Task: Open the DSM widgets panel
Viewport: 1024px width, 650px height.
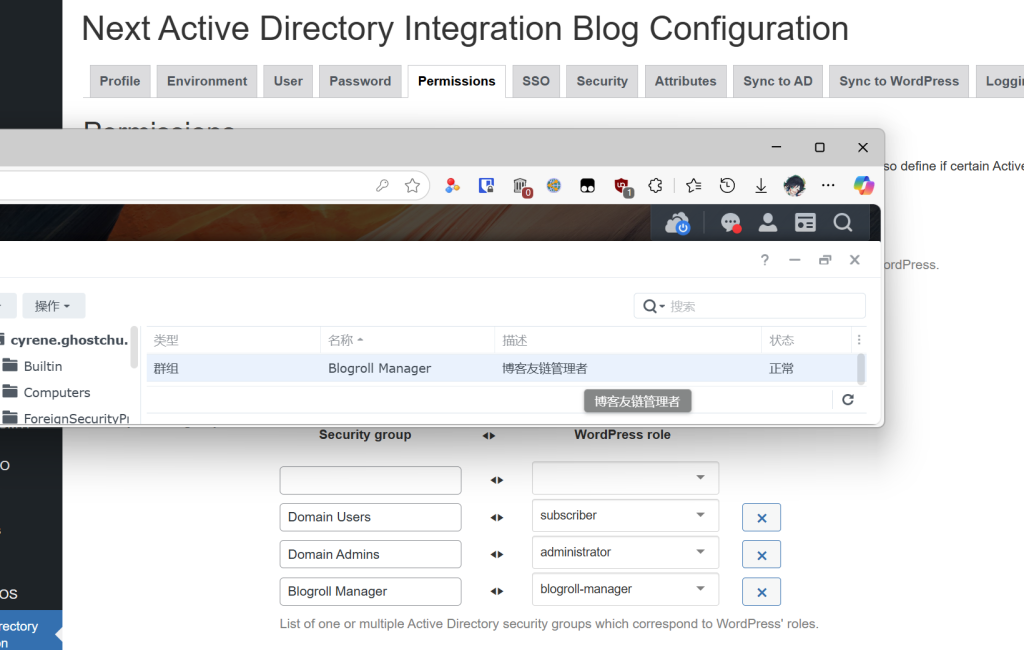Action: point(805,223)
